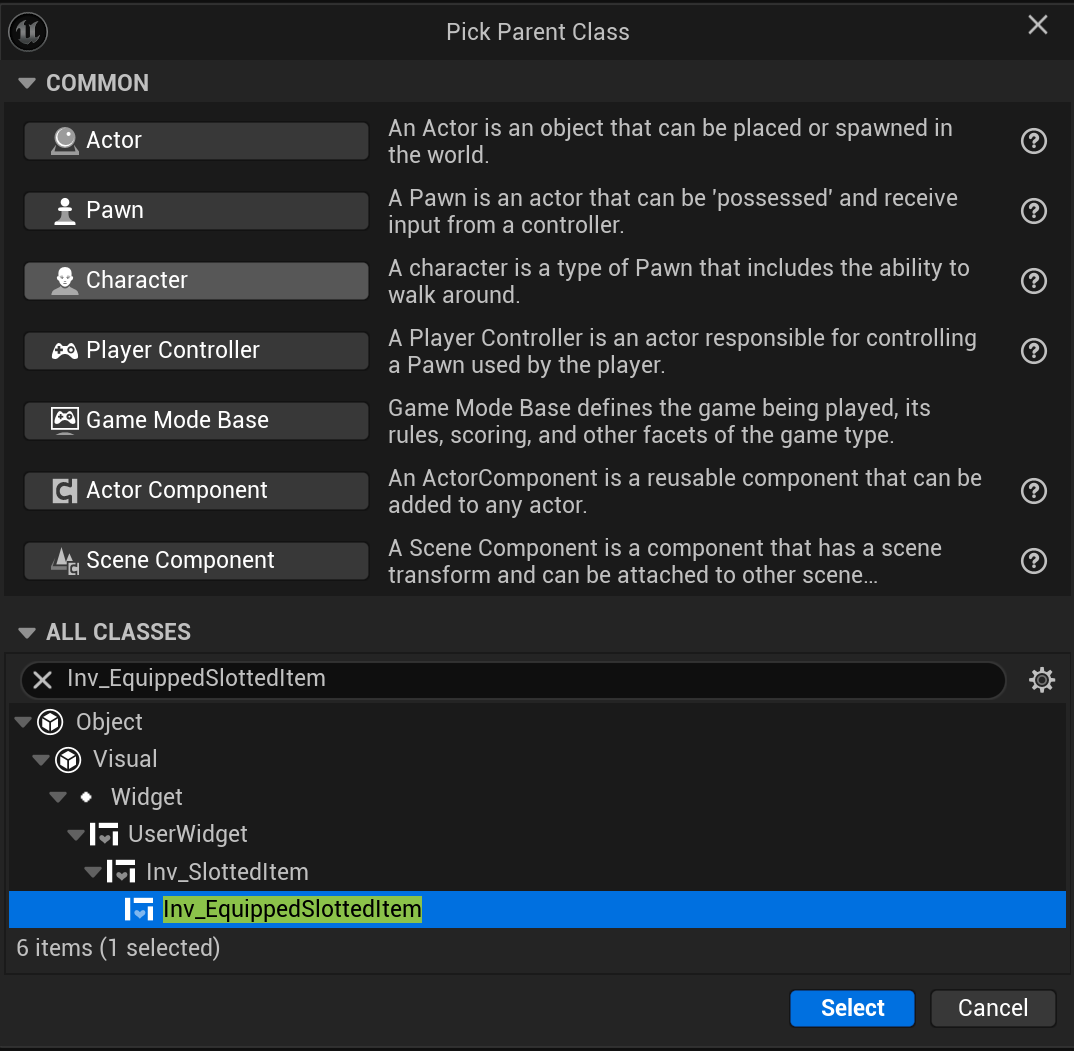1074x1051 pixels.
Task: Clear the class search text
Action: click(x=43, y=680)
